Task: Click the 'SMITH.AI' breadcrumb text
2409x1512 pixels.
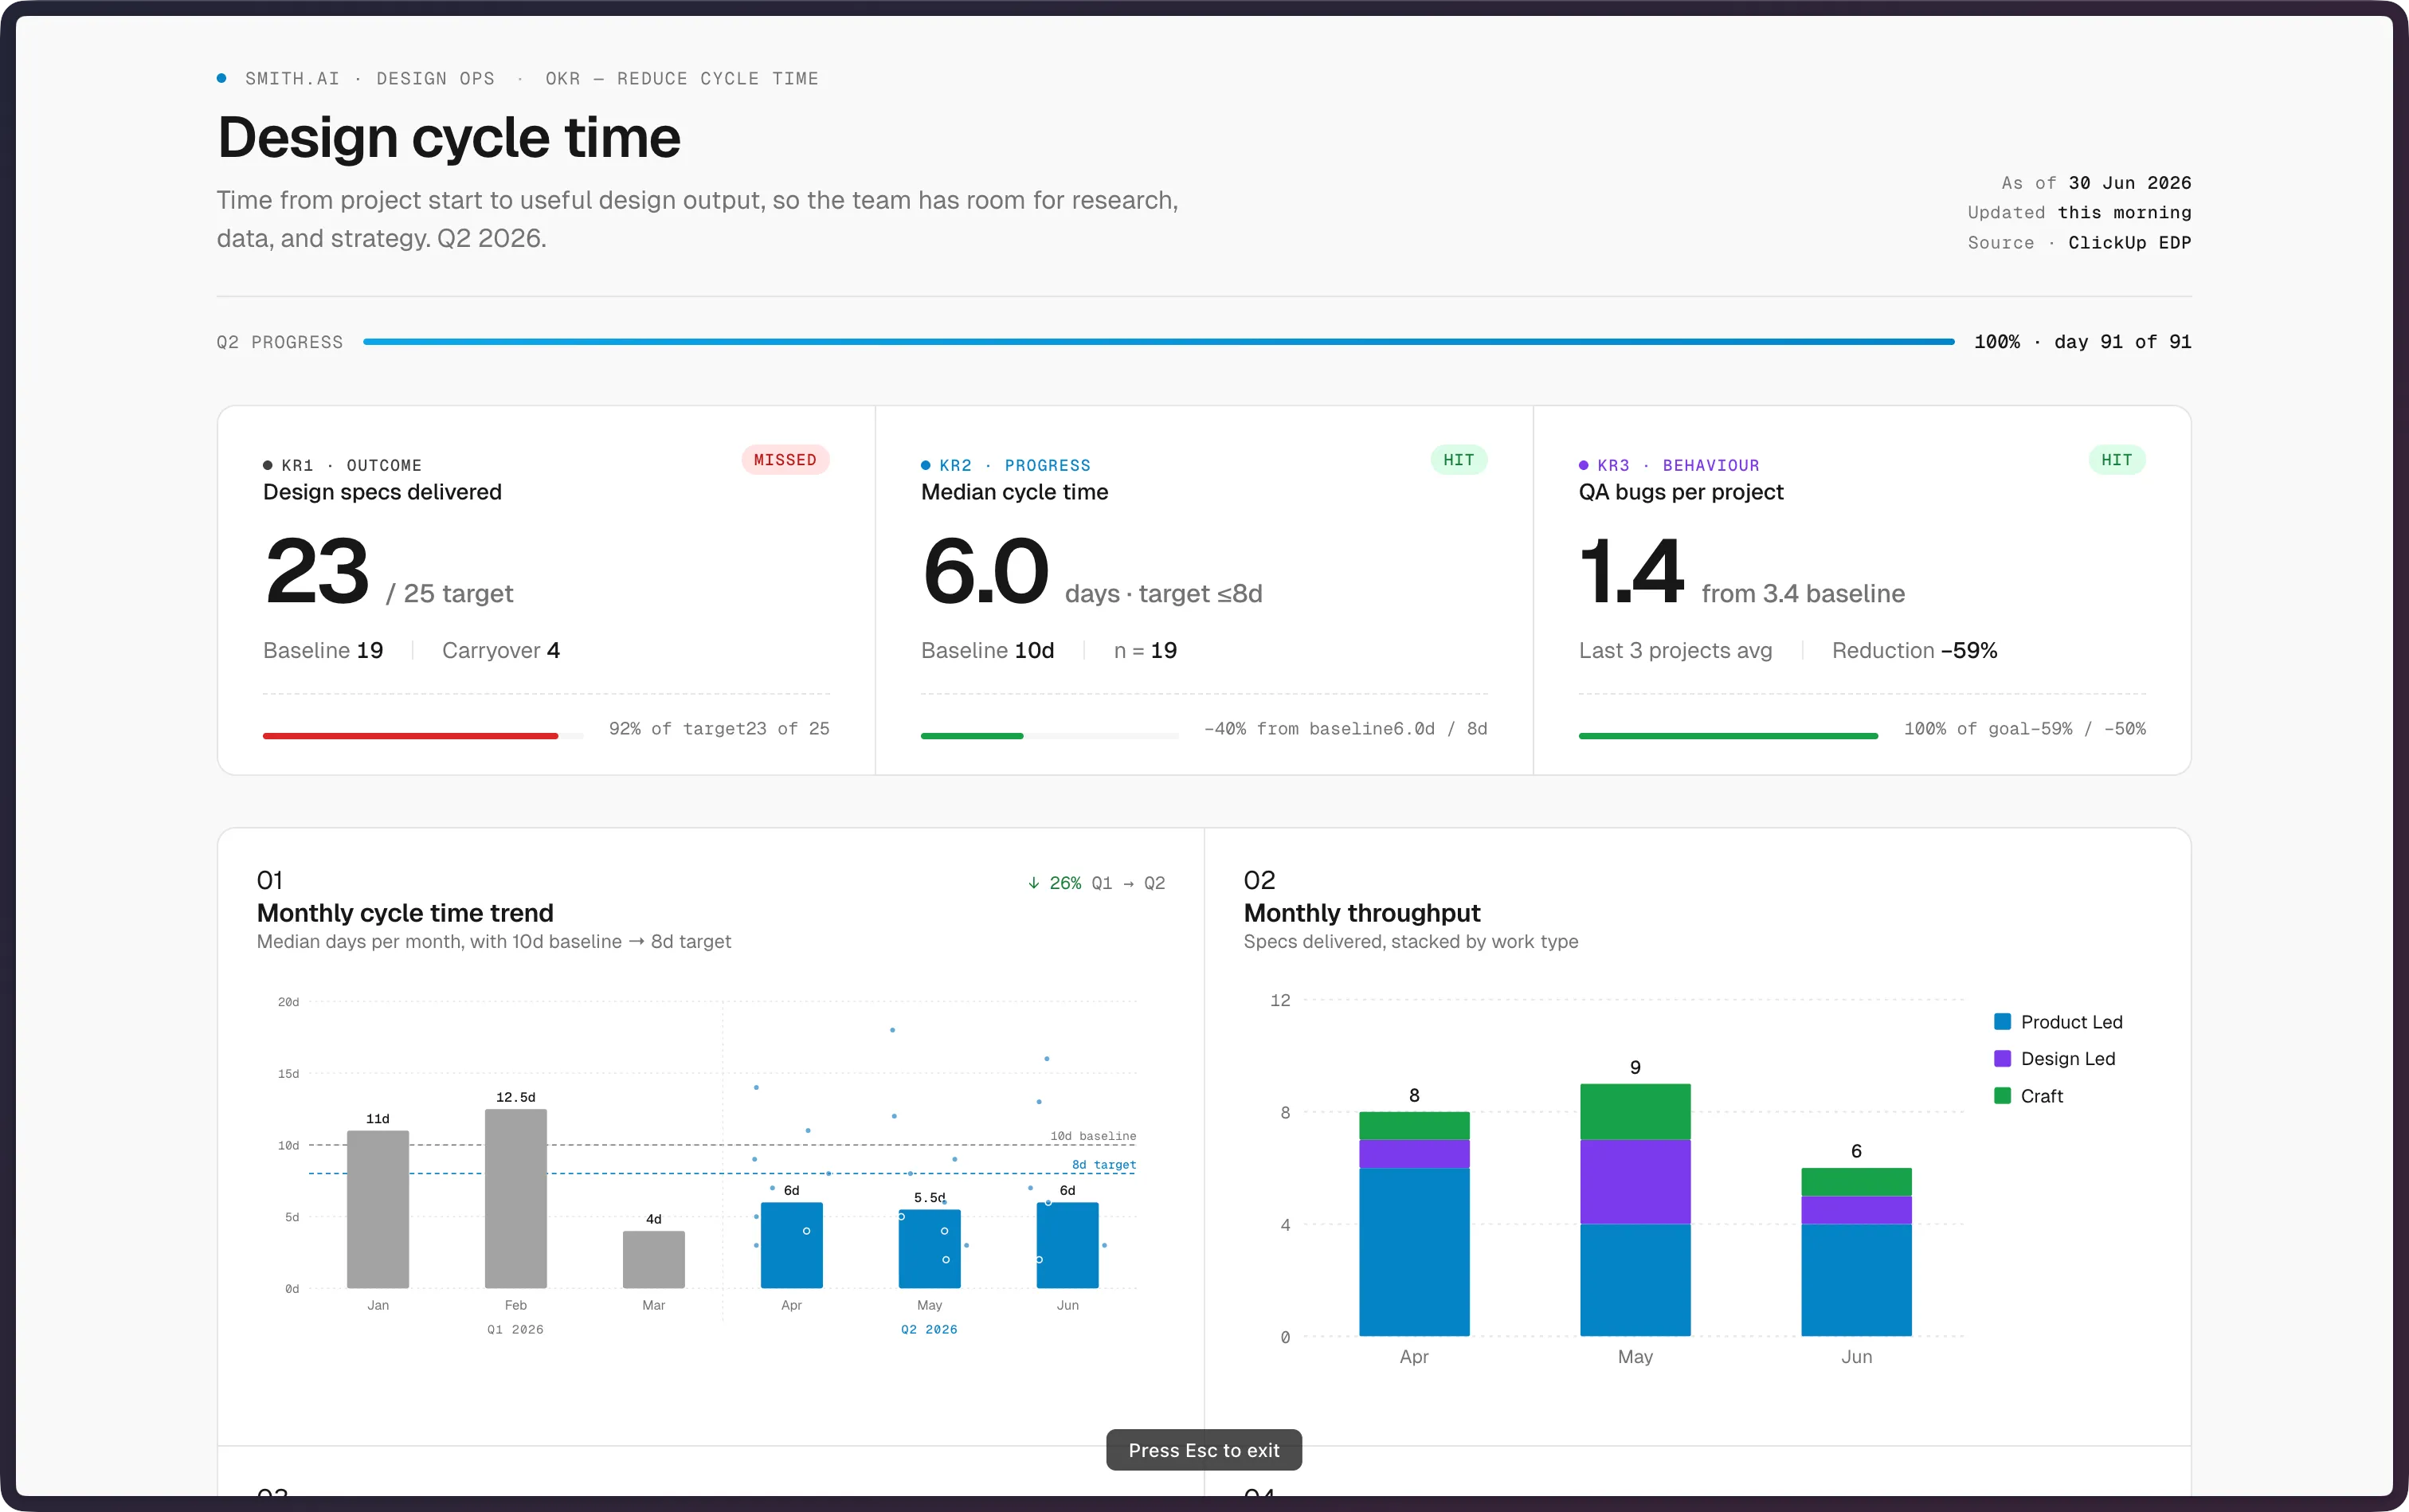Action: click(x=292, y=78)
